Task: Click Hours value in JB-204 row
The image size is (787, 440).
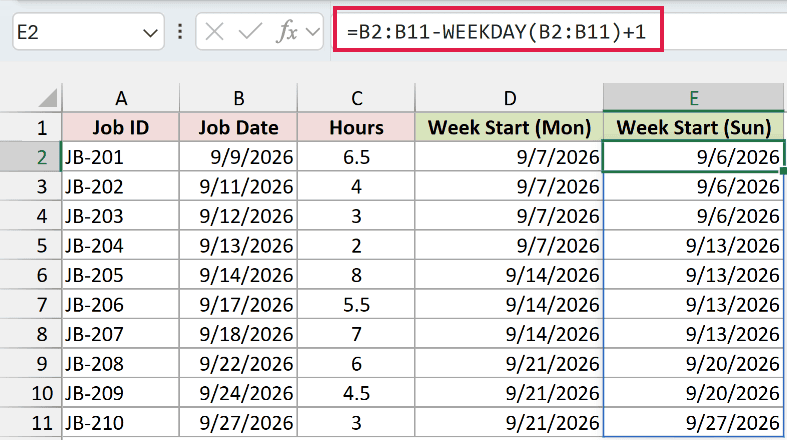Action: pyautogui.click(x=356, y=245)
